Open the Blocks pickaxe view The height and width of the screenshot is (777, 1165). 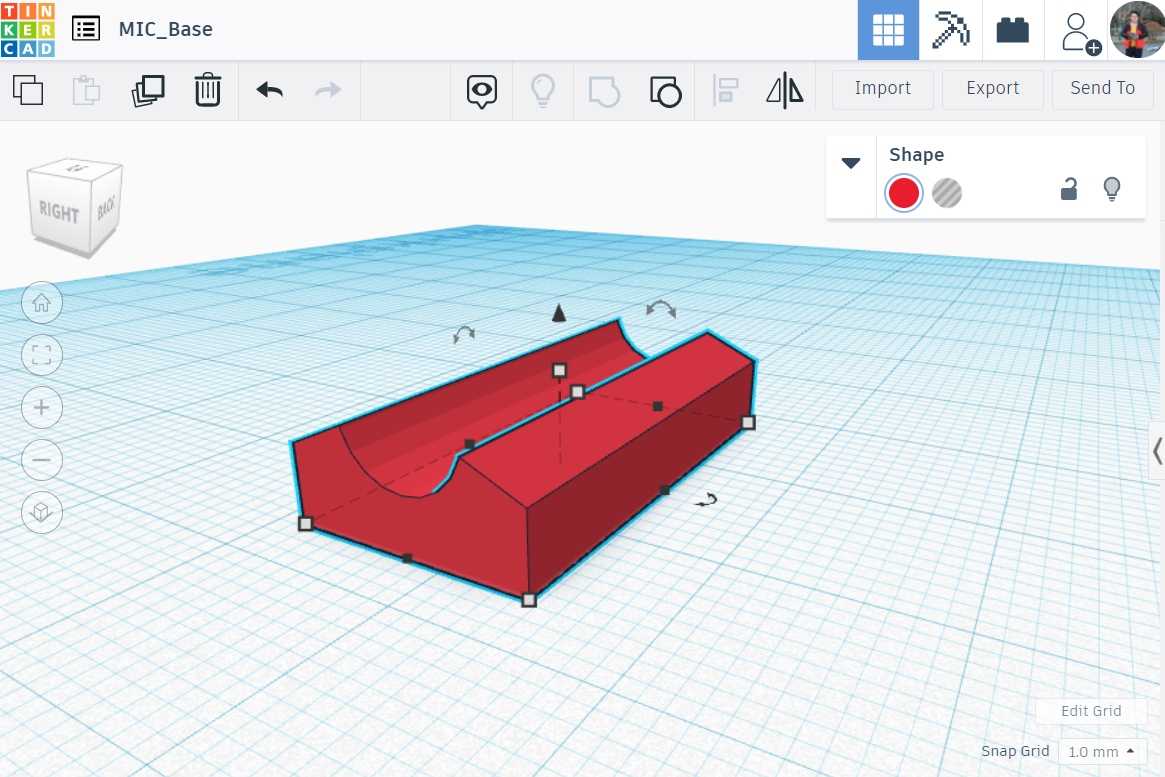tap(950, 30)
